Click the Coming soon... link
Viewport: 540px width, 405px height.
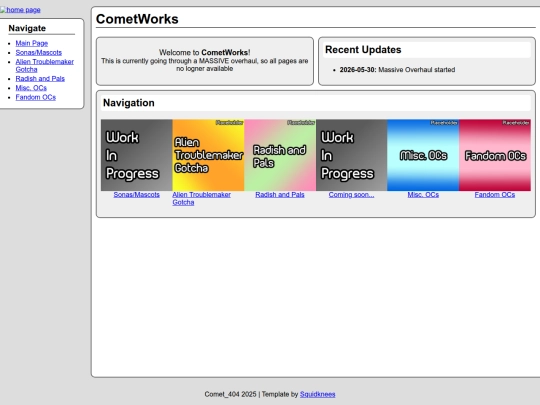tap(351, 195)
